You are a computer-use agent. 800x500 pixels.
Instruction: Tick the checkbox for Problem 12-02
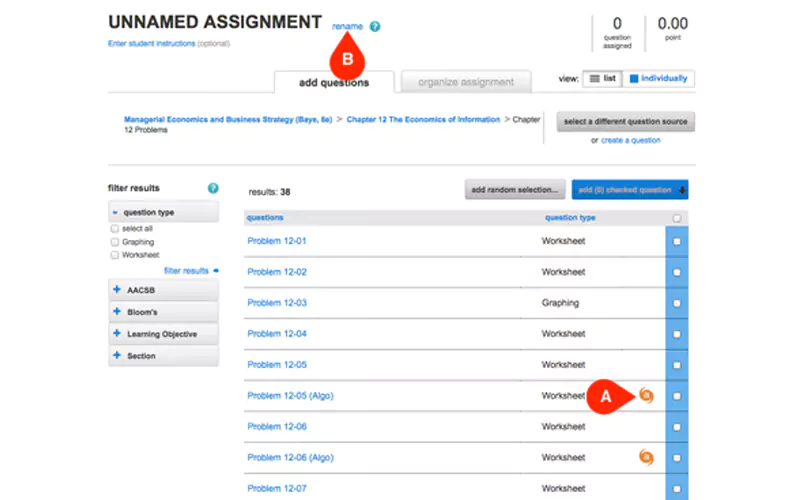tap(677, 272)
